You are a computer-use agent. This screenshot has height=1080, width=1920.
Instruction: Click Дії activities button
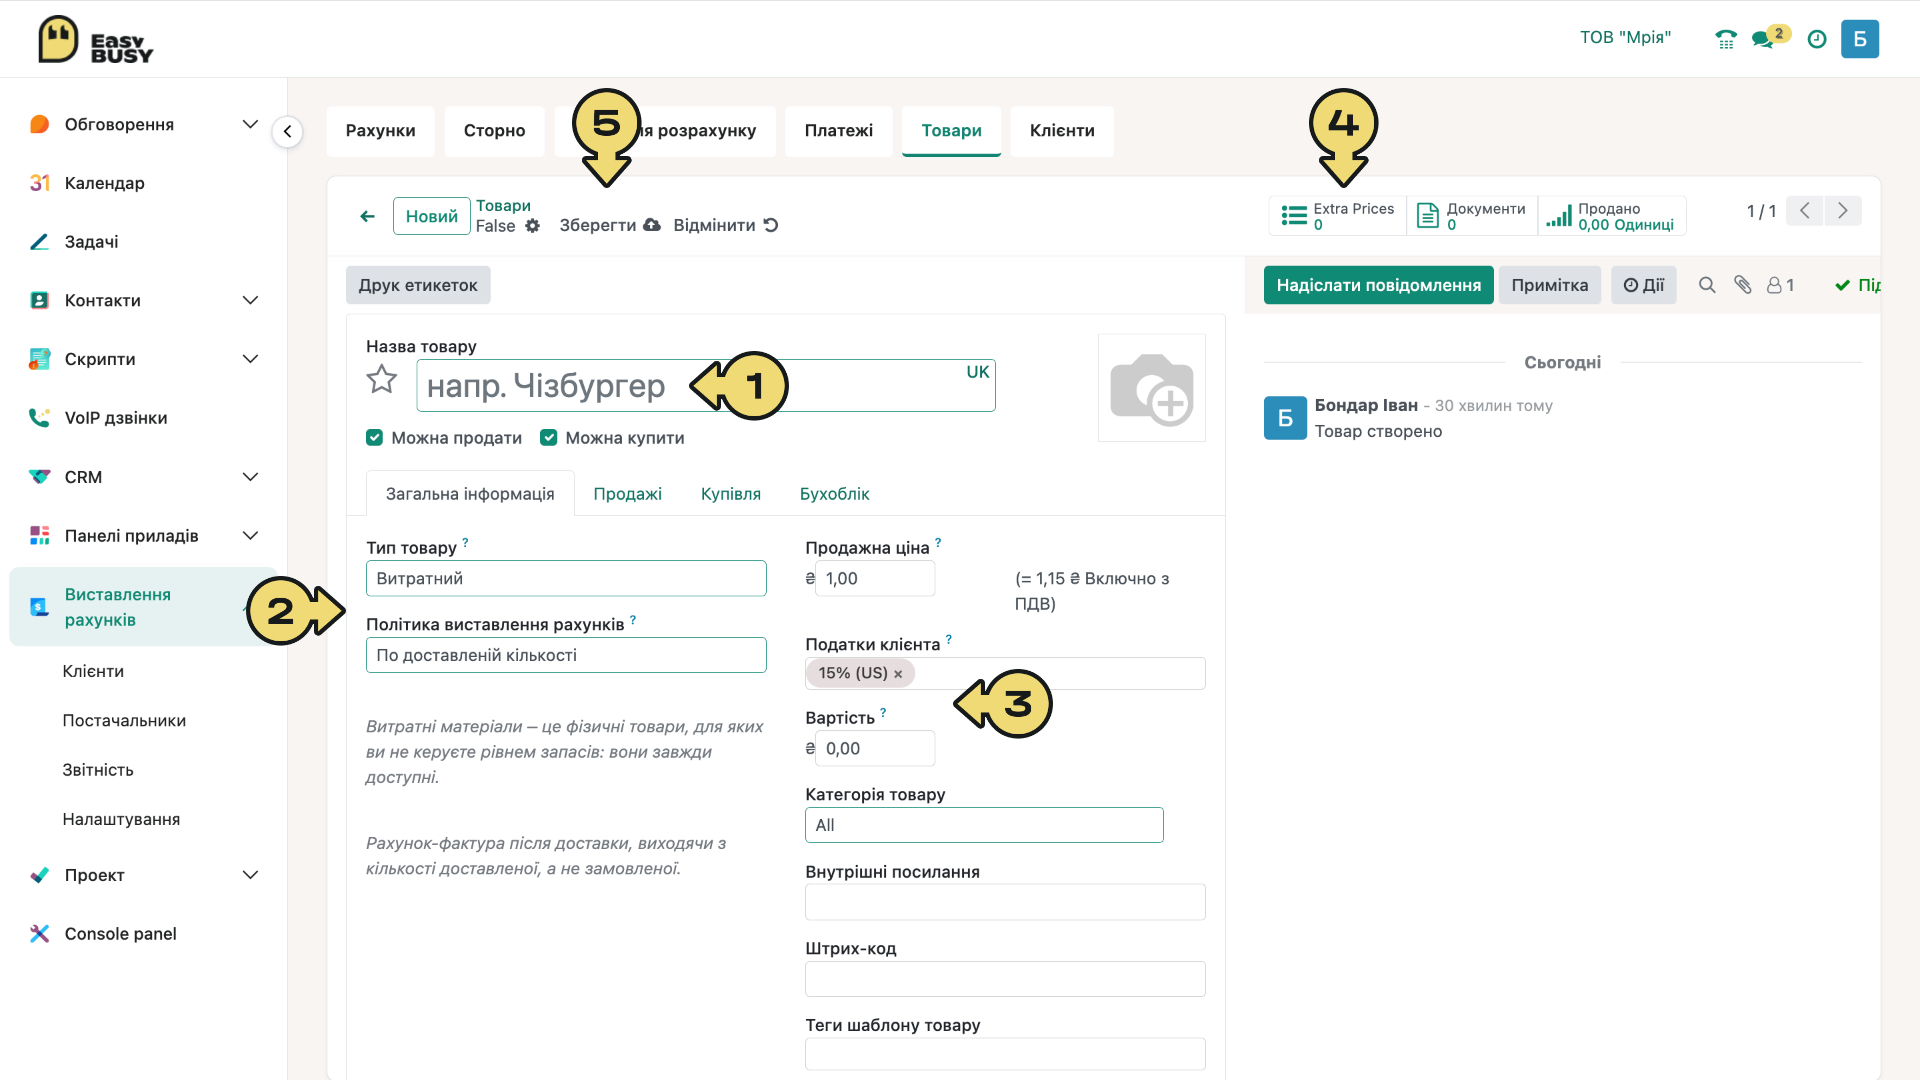(1643, 285)
